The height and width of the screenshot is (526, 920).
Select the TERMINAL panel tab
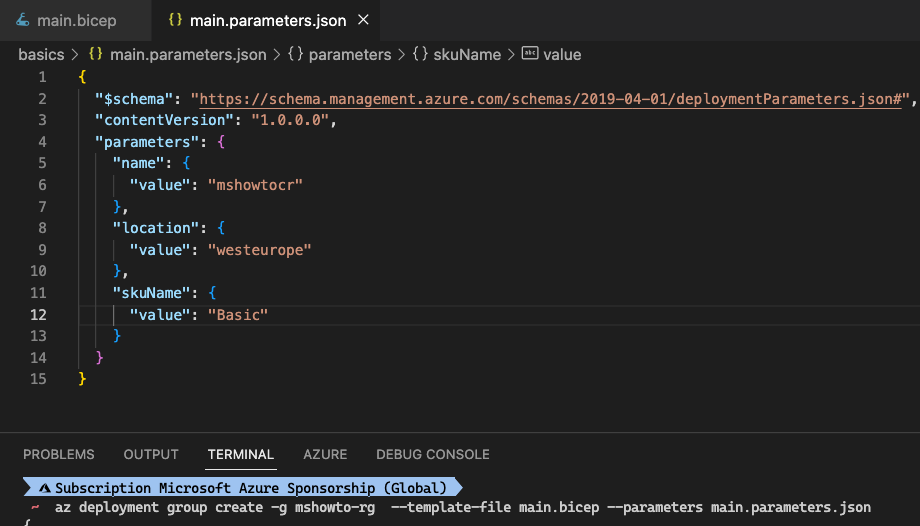tap(241, 454)
